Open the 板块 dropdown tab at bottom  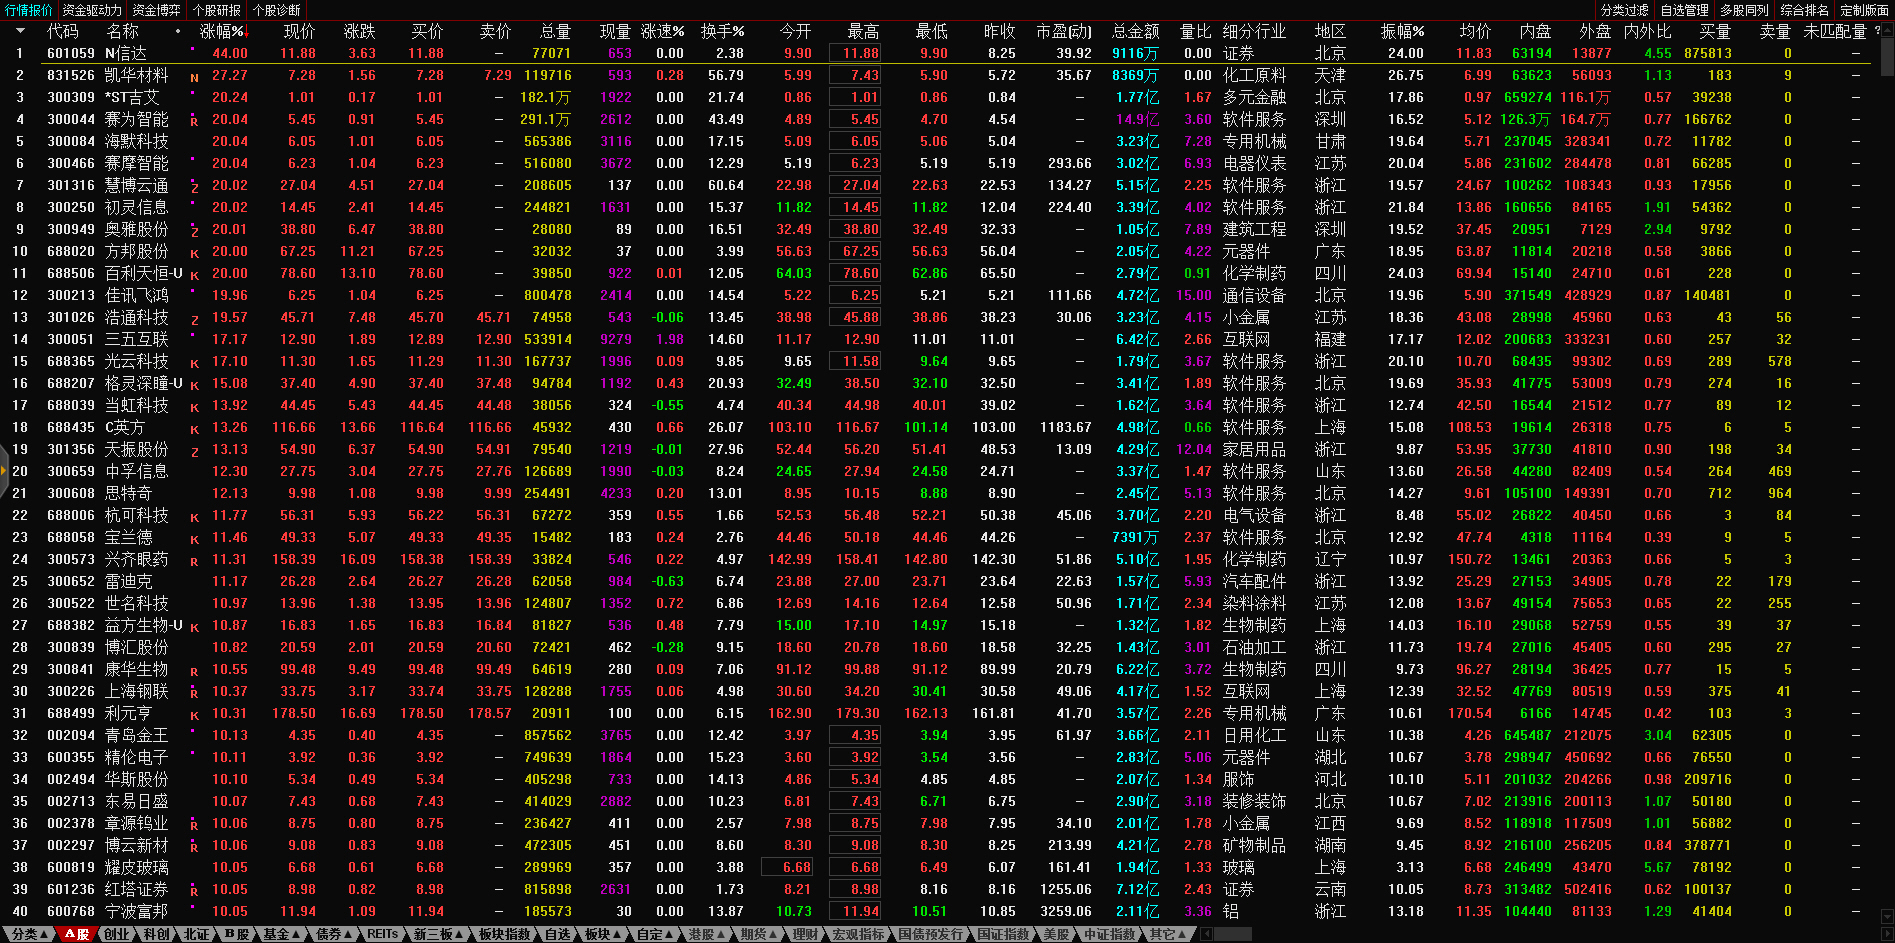pyautogui.click(x=602, y=934)
